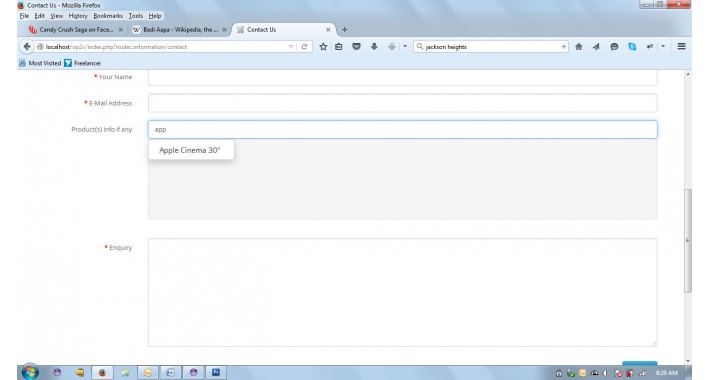Click the Most Visited bookmark
Viewport: 710px width, 380px height.
click(40, 63)
